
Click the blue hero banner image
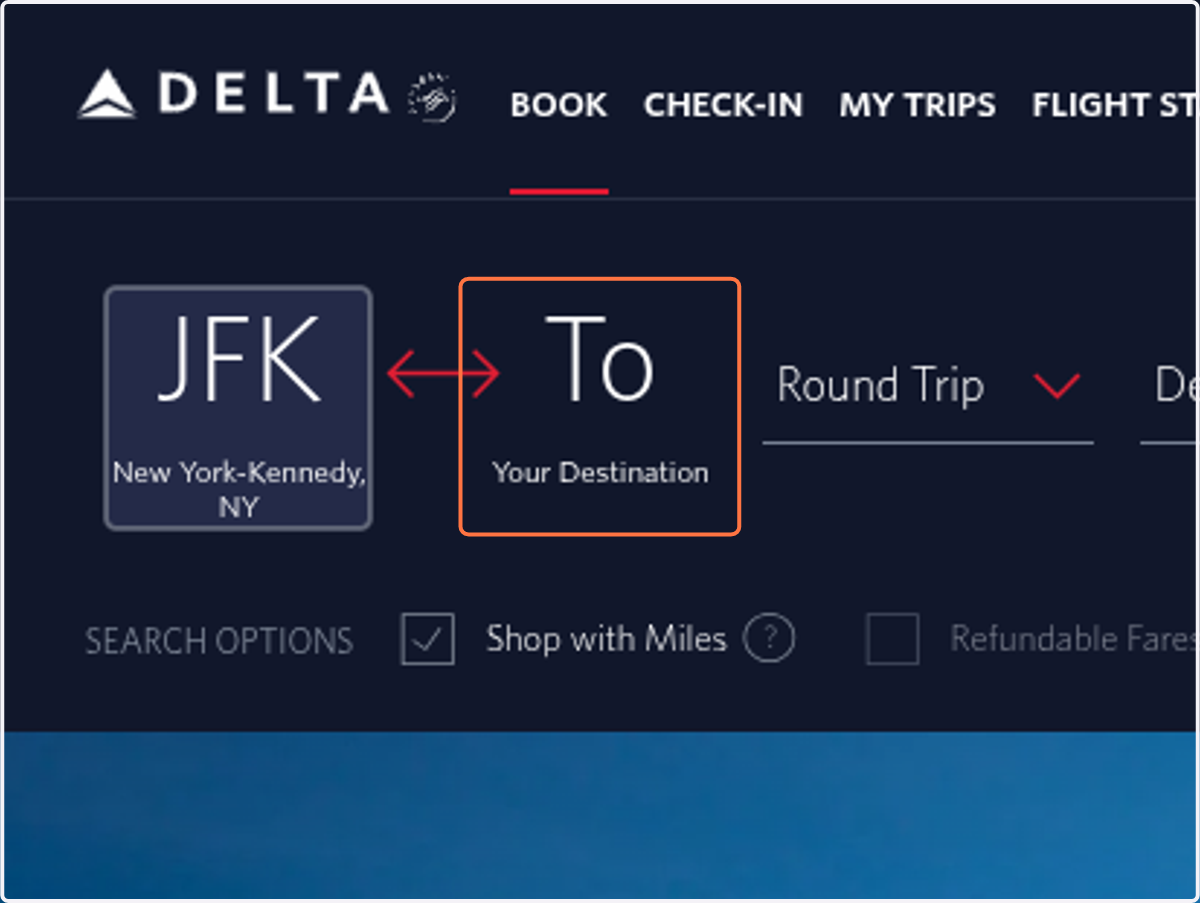tap(600, 815)
